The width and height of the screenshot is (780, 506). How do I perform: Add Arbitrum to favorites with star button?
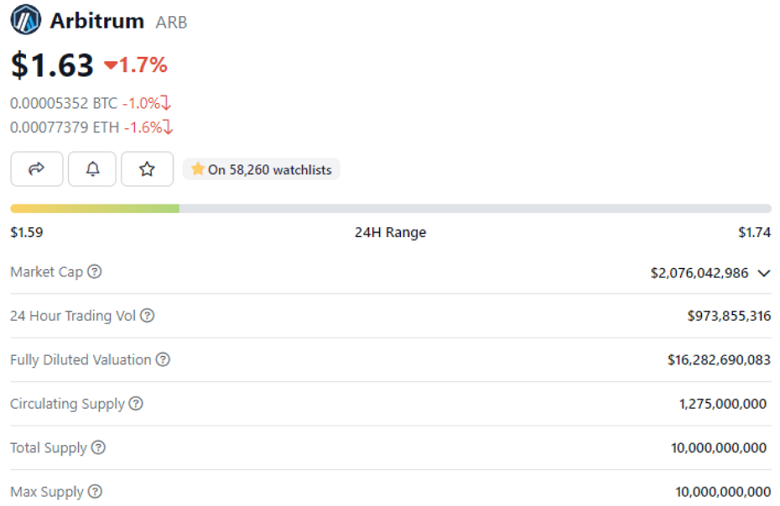pos(147,169)
